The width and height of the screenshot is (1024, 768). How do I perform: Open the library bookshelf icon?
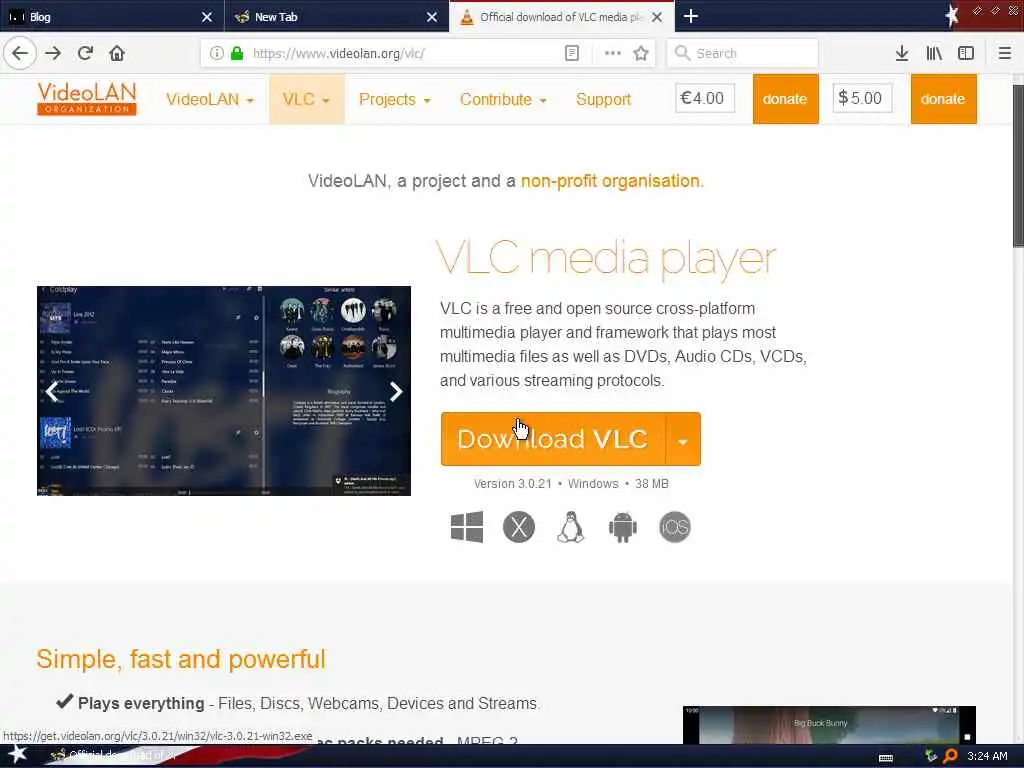(x=934, y=53)
